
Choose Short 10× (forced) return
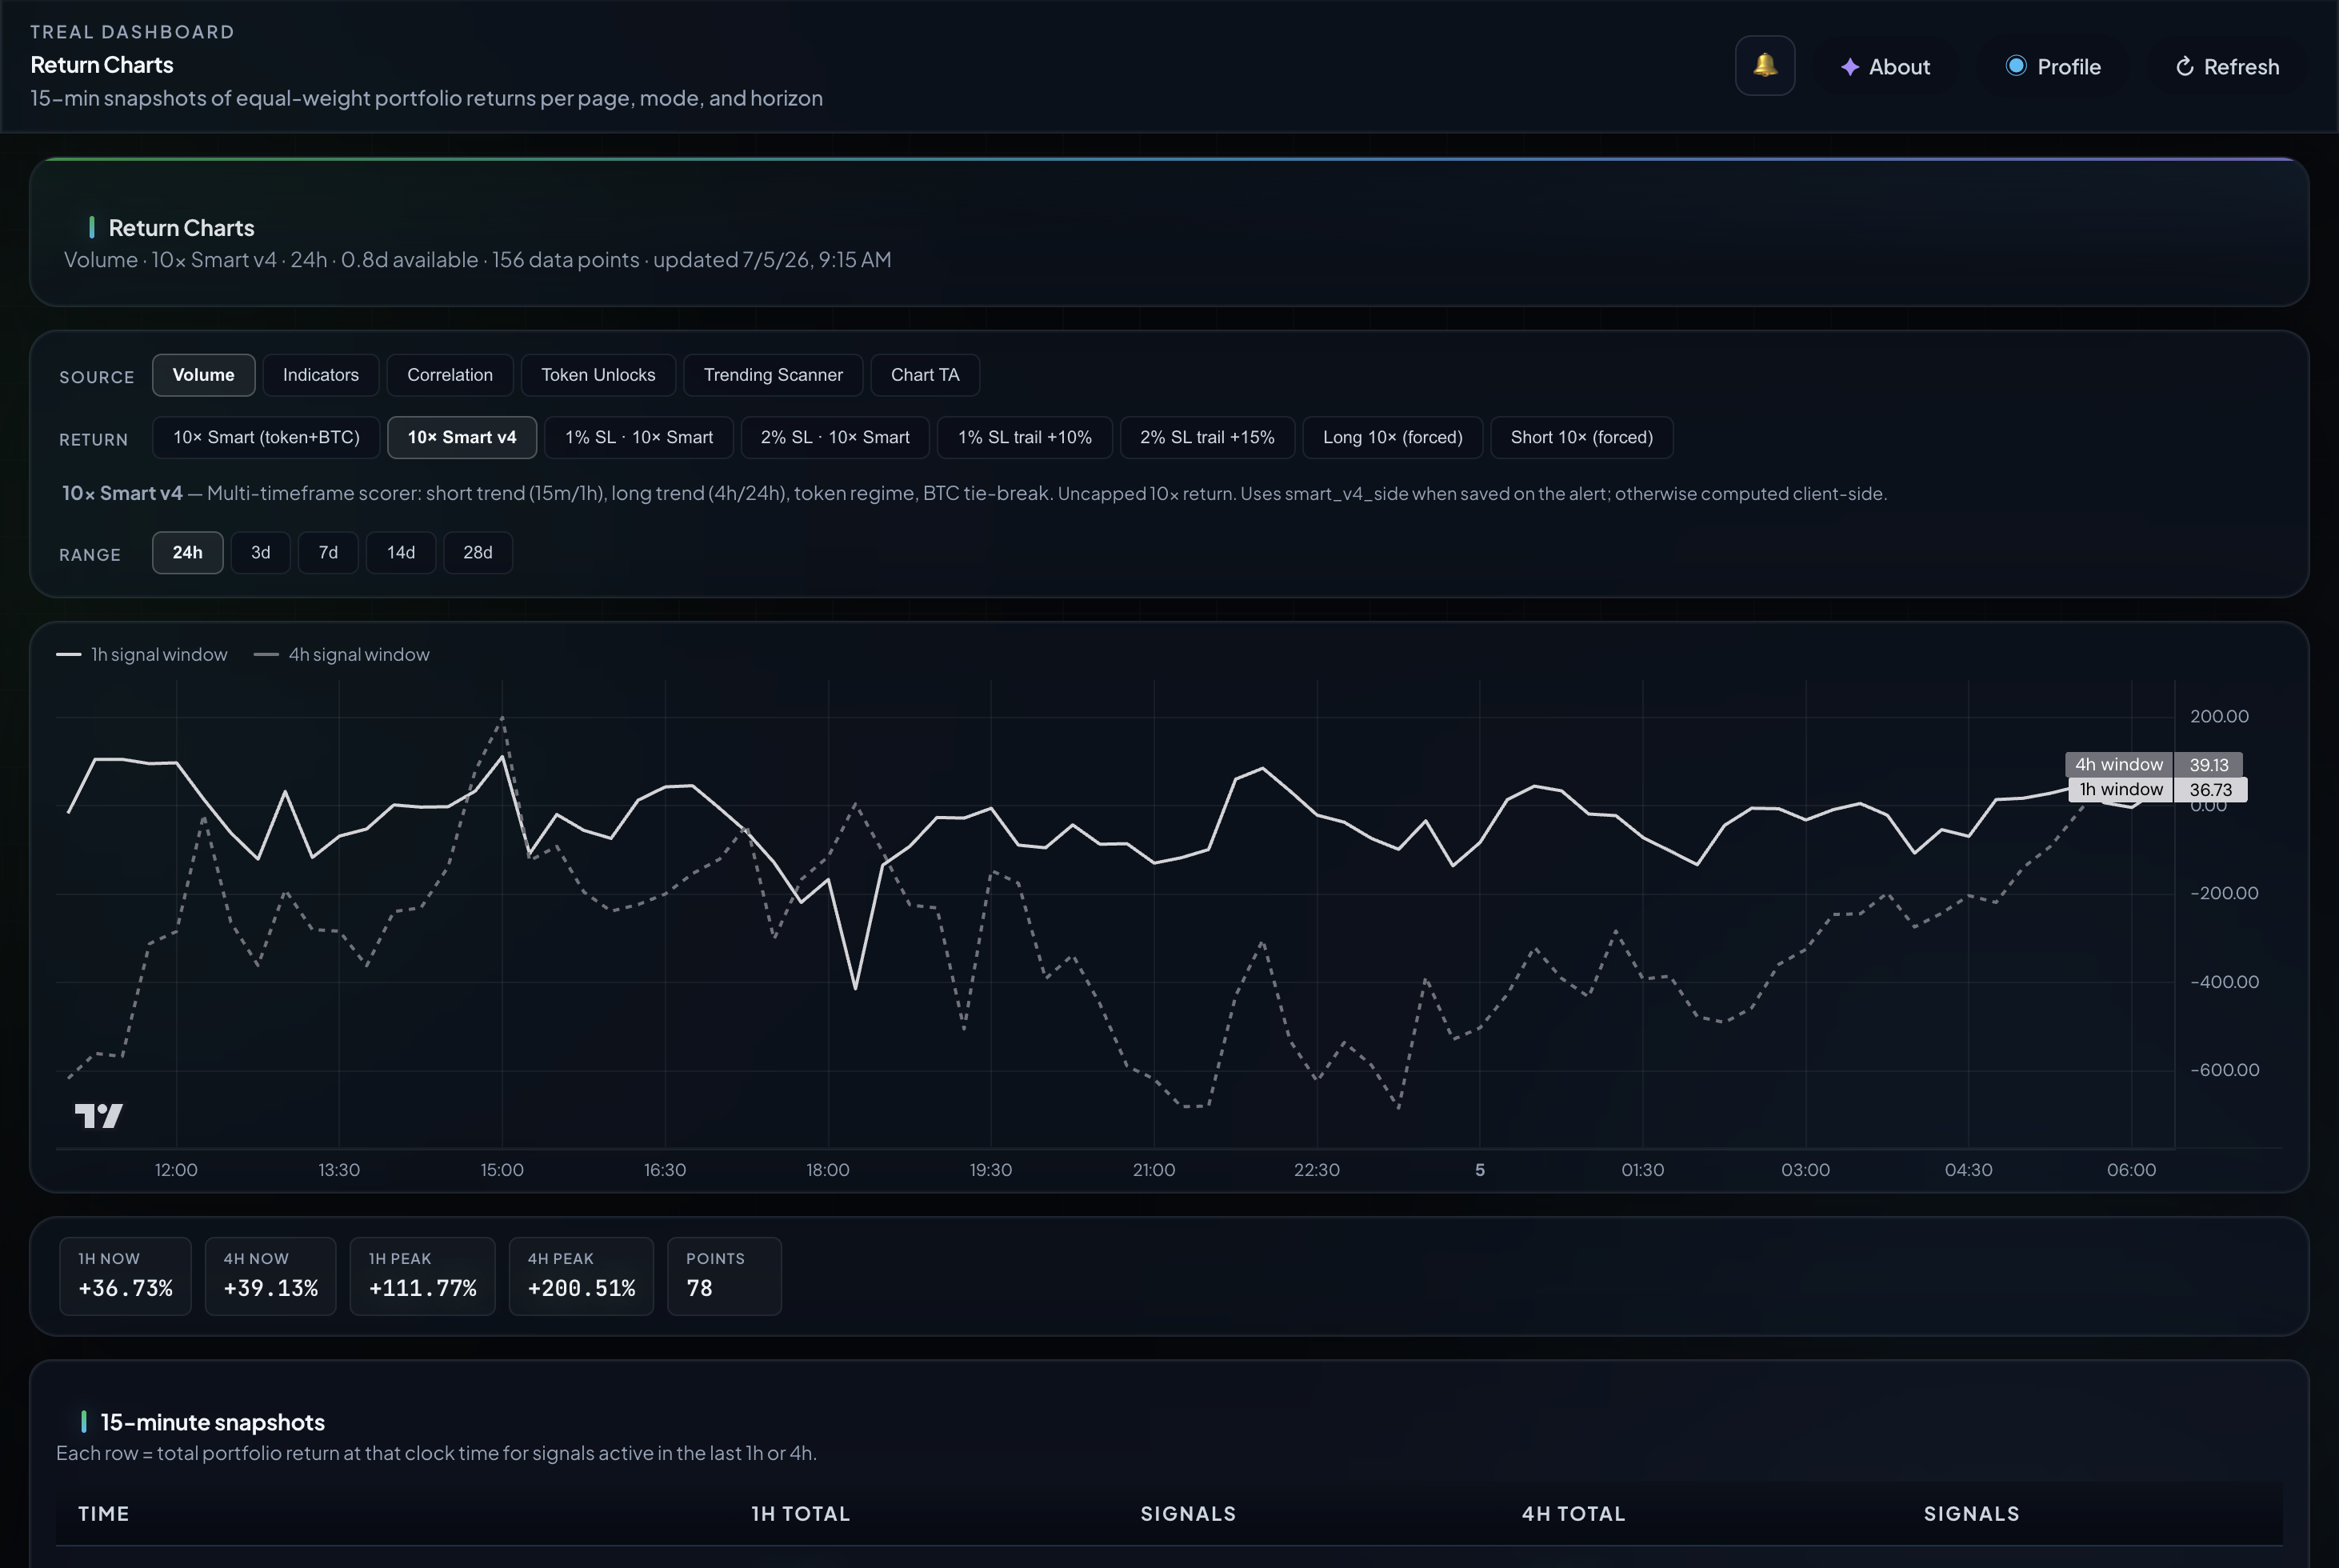coord(1581,437)
